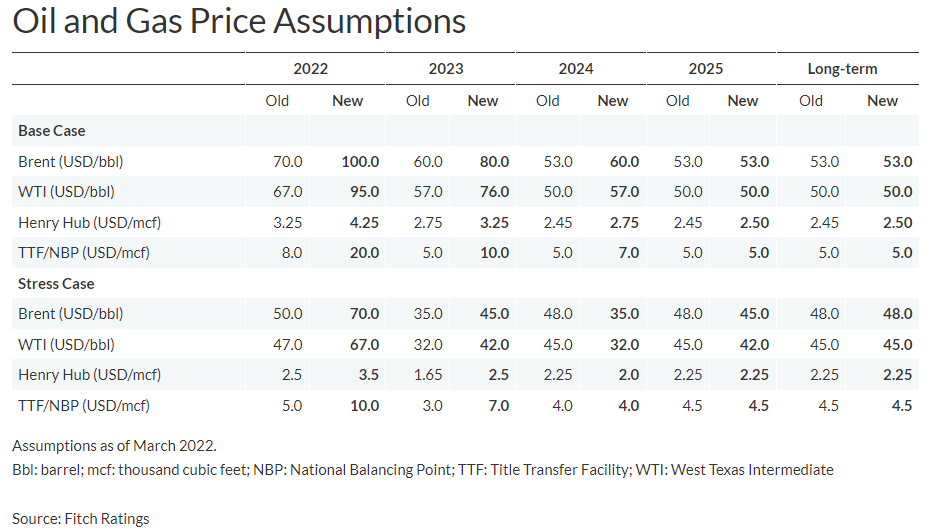
Task: Click the "Assumptions as of March 2022" note
Action: point(114,446)
